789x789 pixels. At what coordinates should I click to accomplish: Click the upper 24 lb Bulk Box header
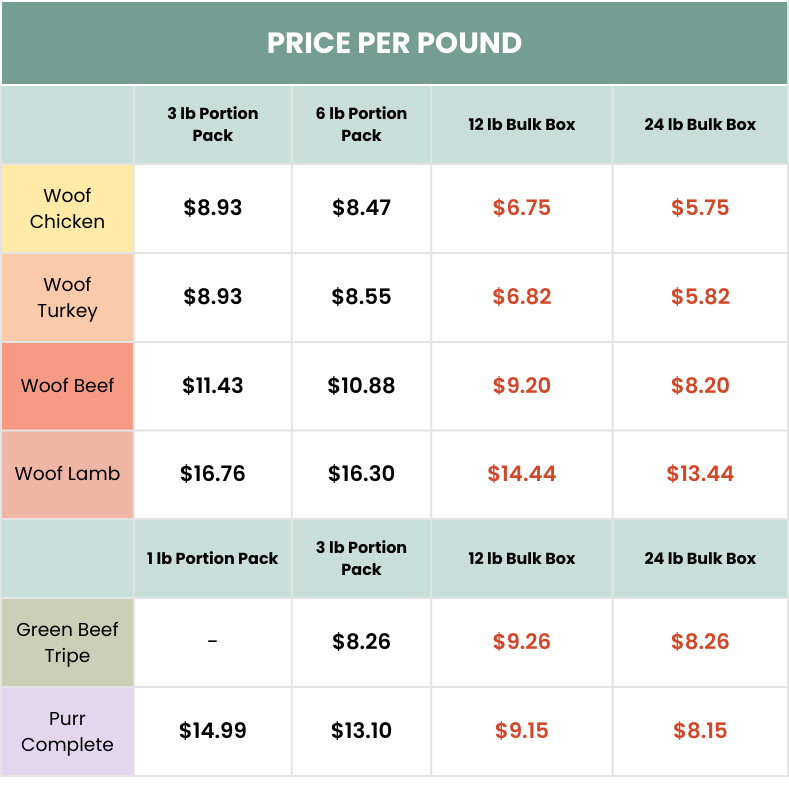coord(700,125)
